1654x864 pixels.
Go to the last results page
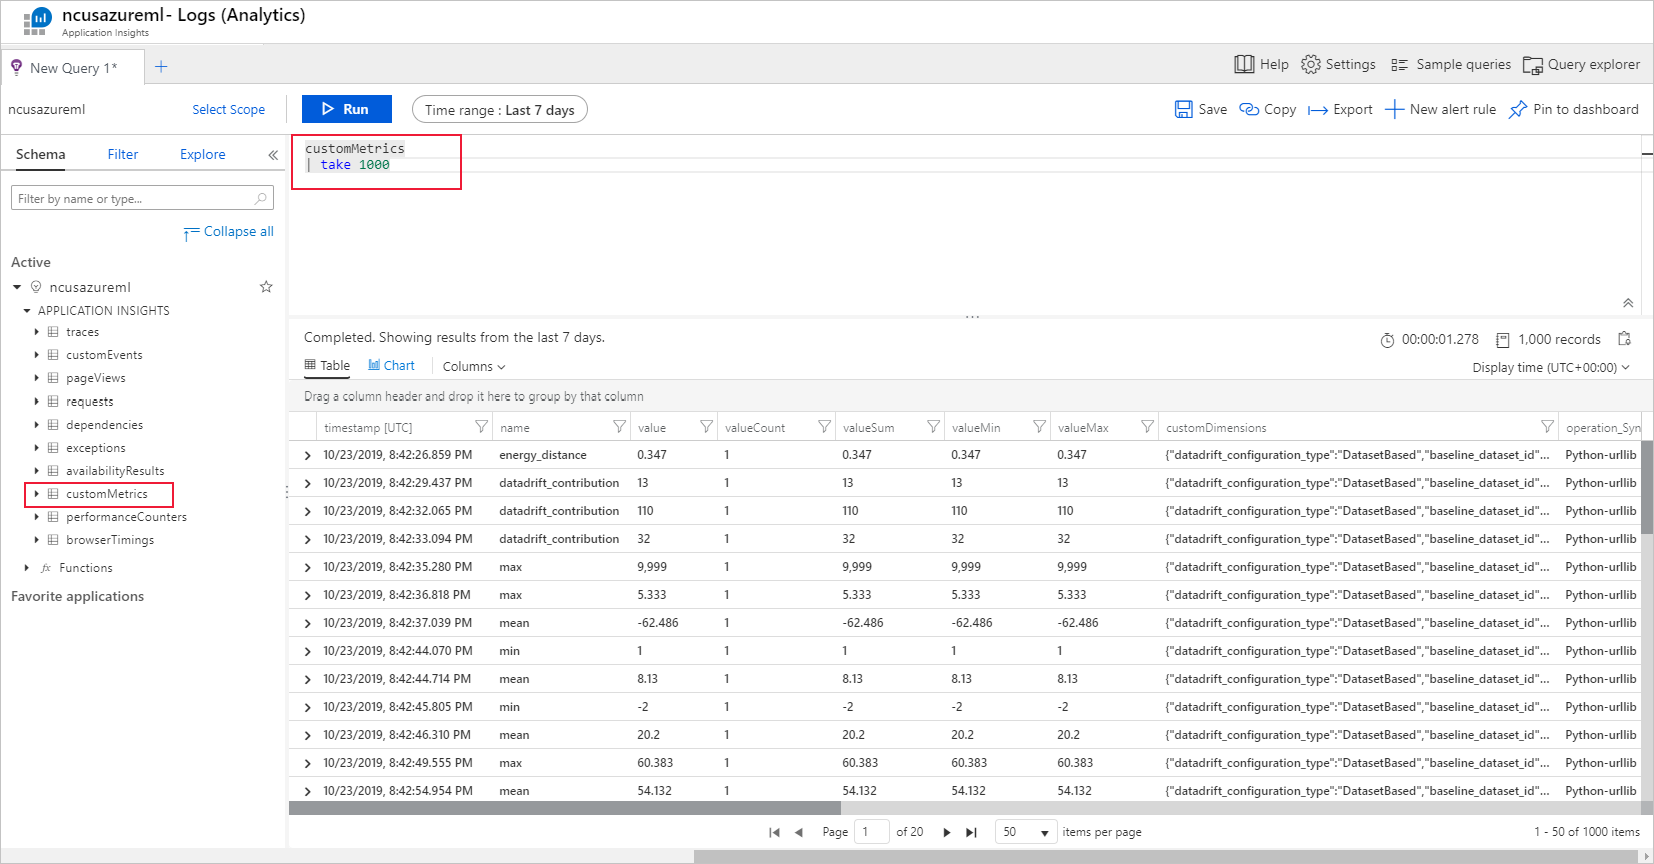(x=971, y=832)
